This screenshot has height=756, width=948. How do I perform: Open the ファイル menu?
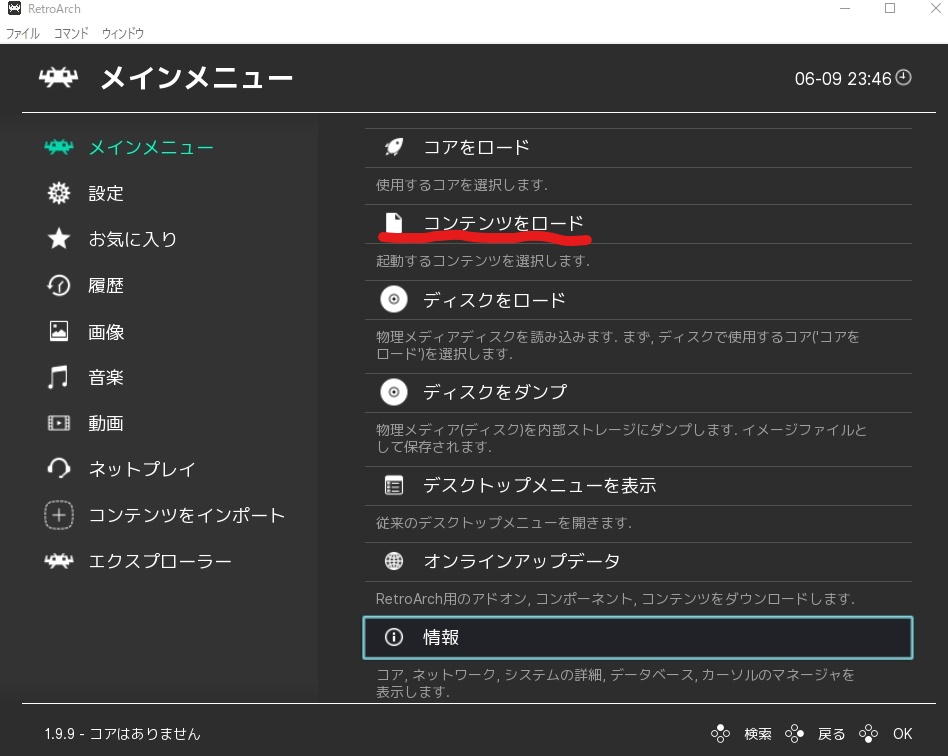point(22,33)
